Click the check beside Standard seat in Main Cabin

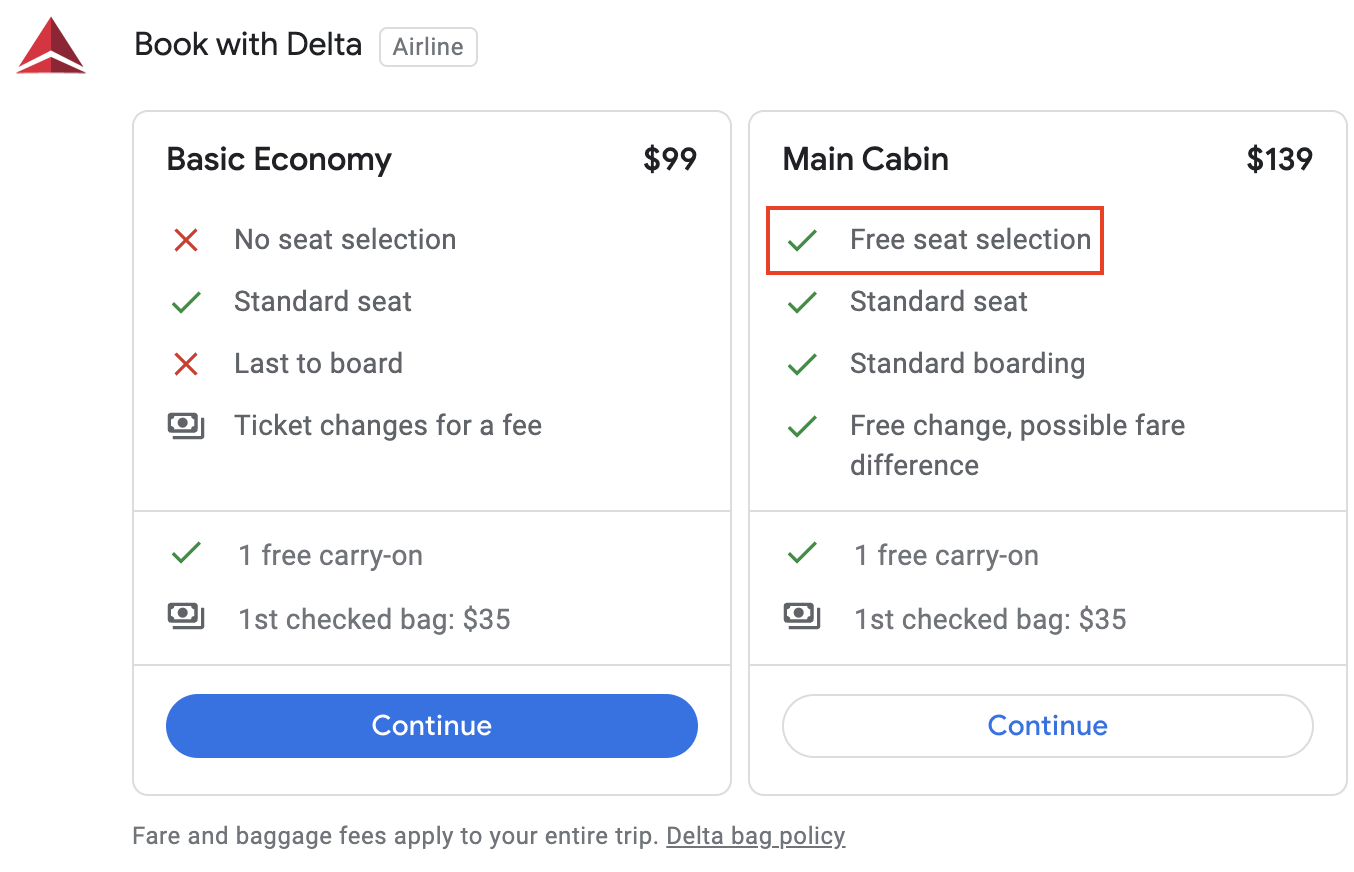pos(801,301)
